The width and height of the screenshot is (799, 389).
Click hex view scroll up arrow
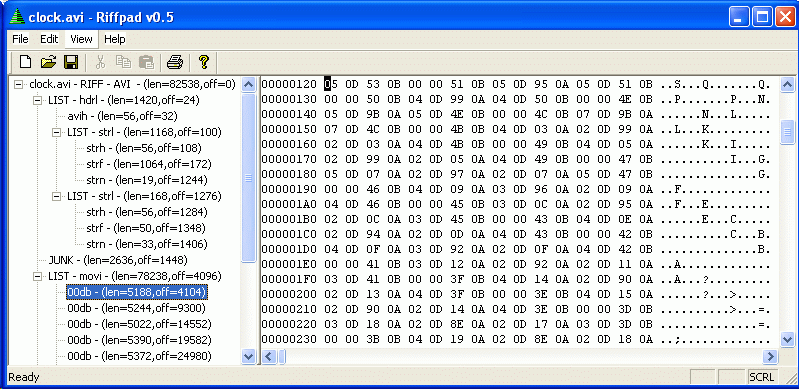787,85
